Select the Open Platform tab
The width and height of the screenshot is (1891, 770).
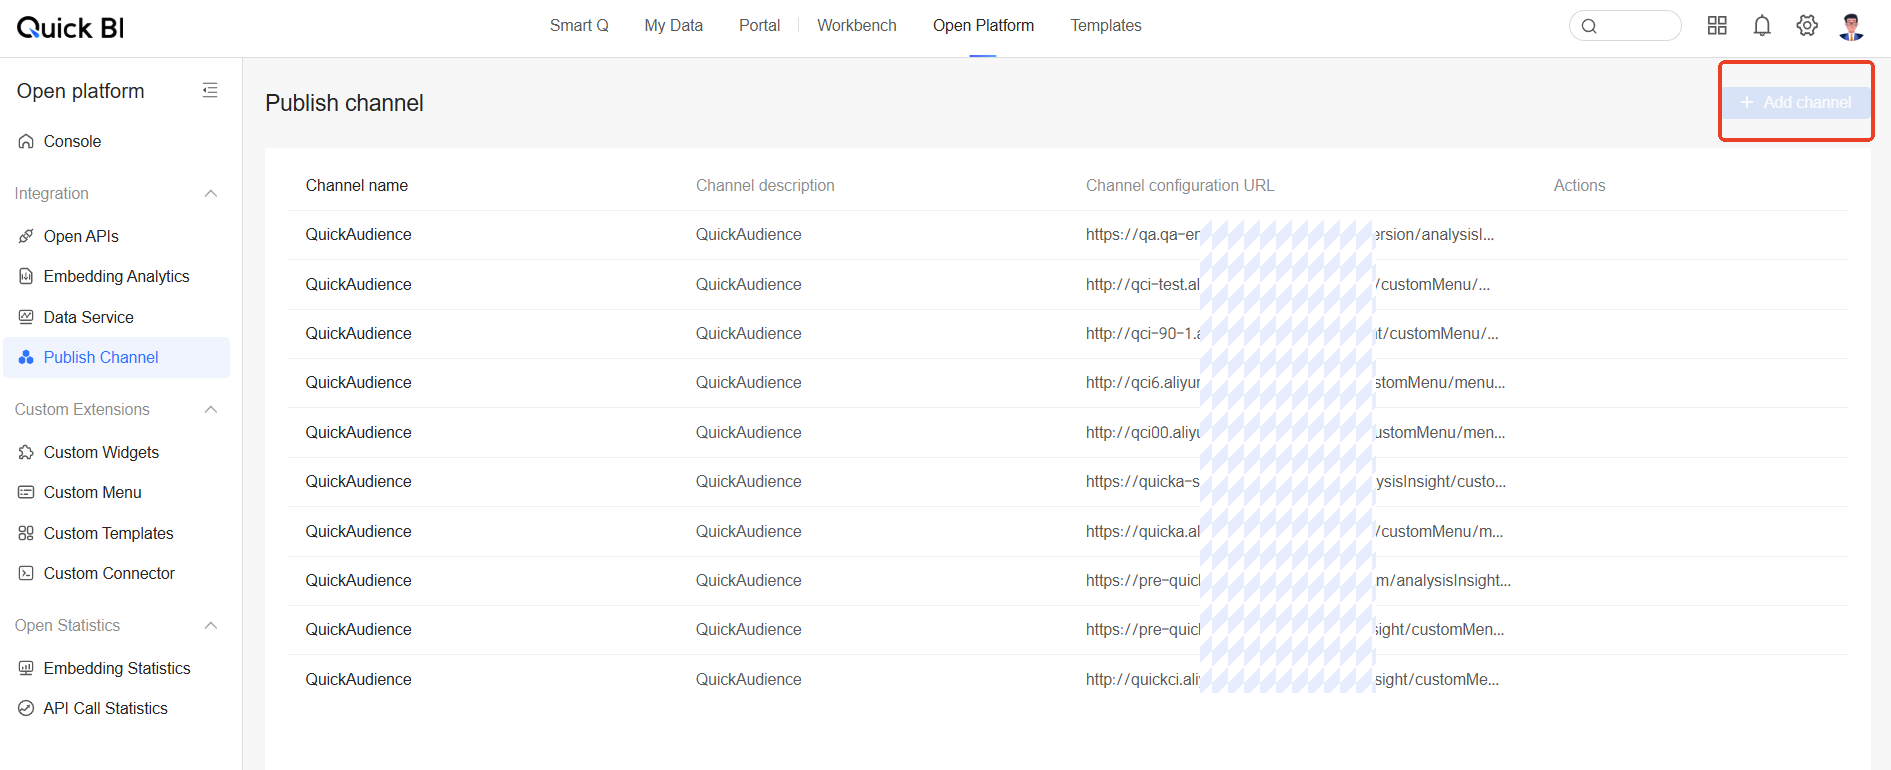(x=983, y=26)
